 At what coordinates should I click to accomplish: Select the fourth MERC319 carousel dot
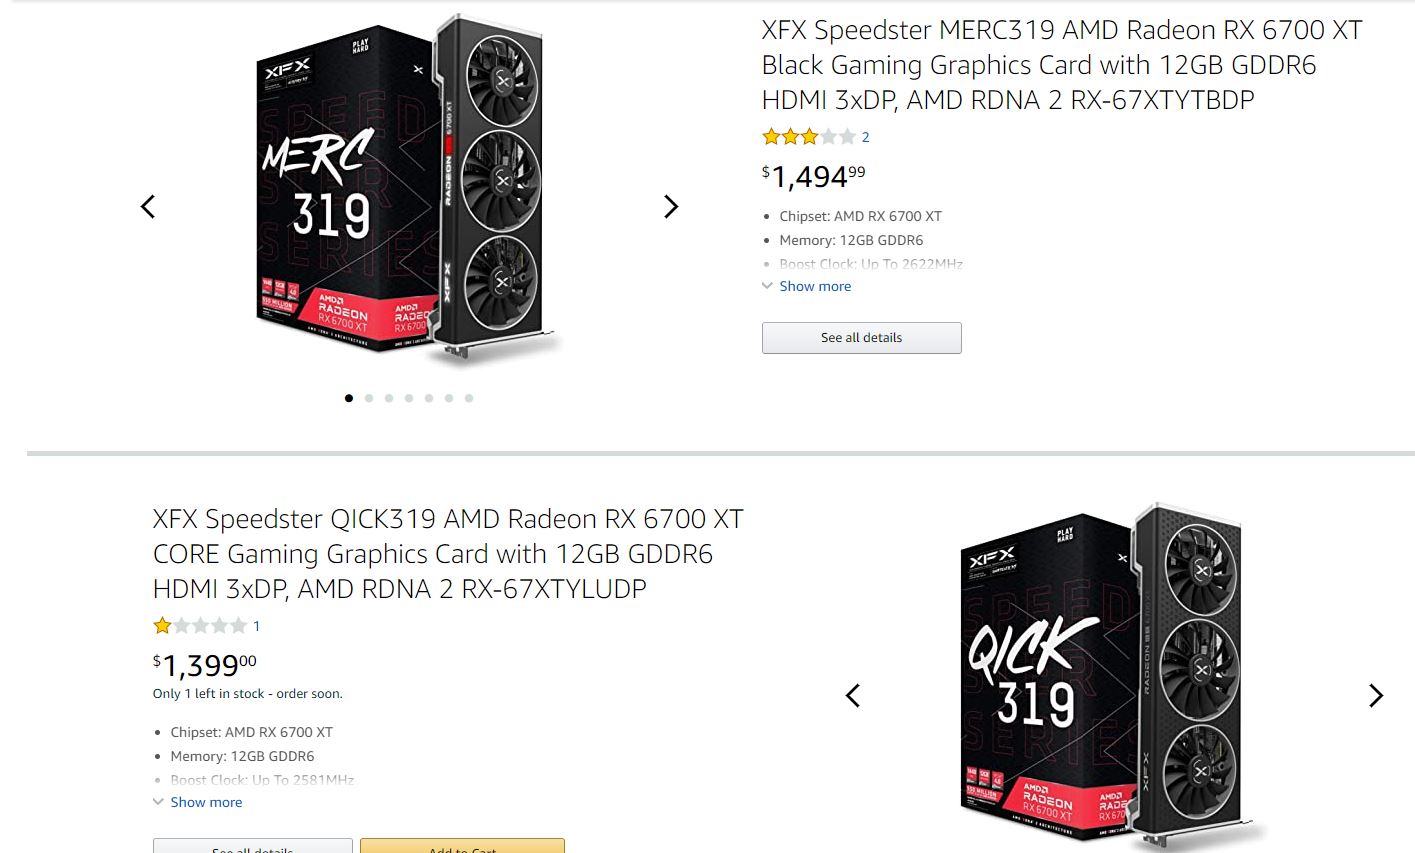409,398
